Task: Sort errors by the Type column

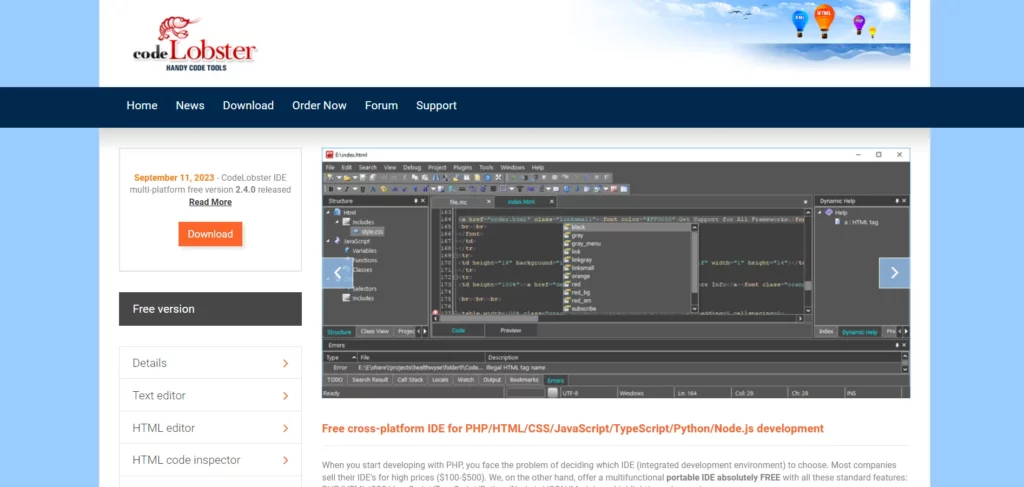Action: pyautogui.click(x=340, y=358)
